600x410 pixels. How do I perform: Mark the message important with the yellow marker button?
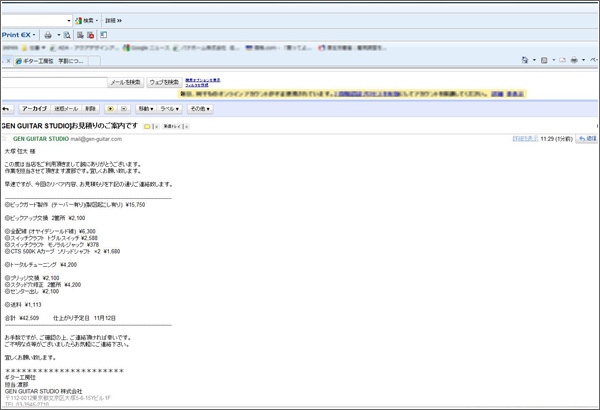coord(111,109)
